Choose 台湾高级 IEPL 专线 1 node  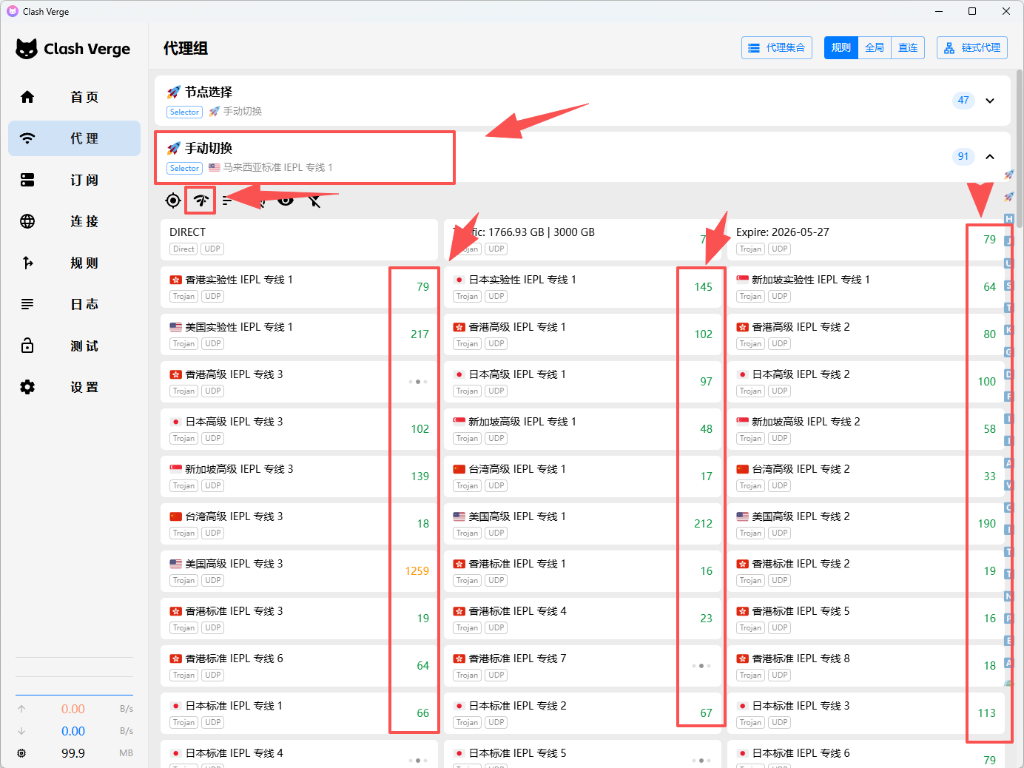click(x=583, y=477)
